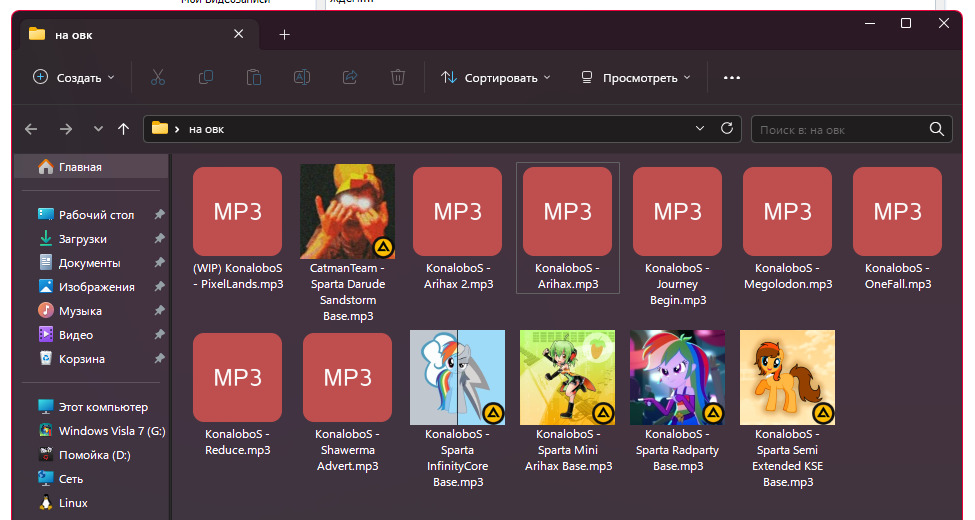Click the Paste clipboard icon
This screenshot has height=520, width=975.
point(254,77)
